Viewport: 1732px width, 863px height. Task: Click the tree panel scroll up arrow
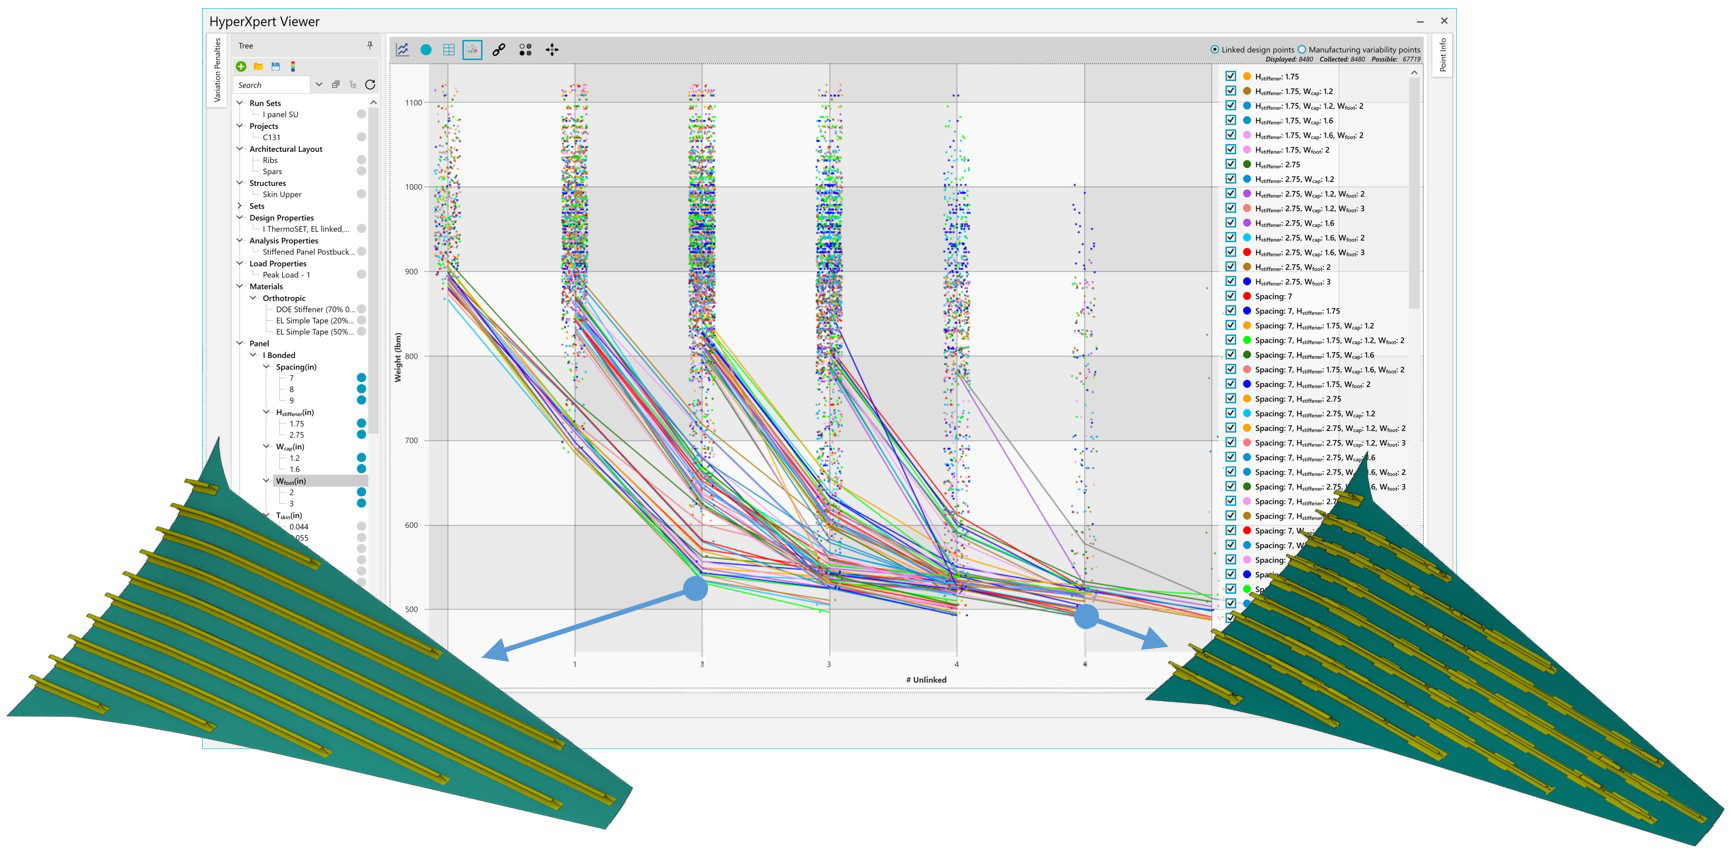point(374,102)
